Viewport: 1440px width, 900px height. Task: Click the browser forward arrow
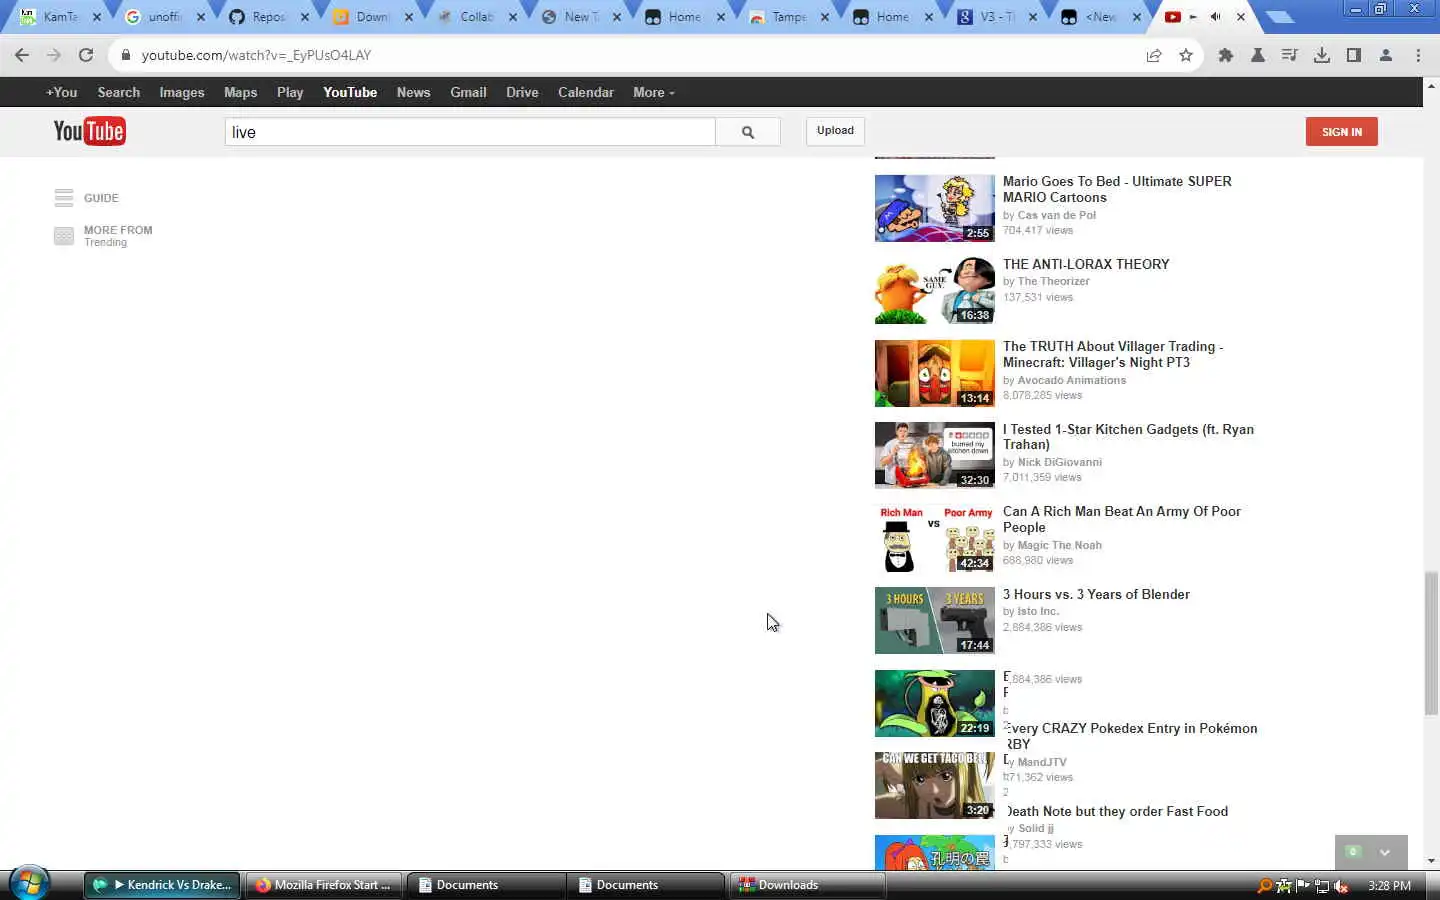point(54,55)
